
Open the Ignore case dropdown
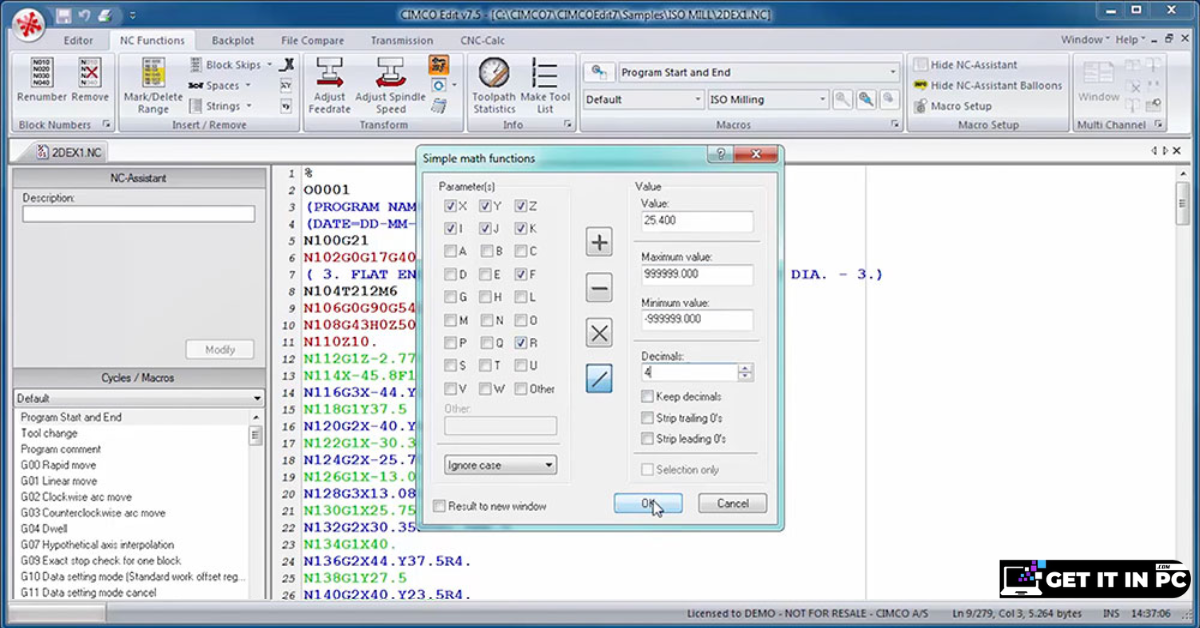coord(501,465)
